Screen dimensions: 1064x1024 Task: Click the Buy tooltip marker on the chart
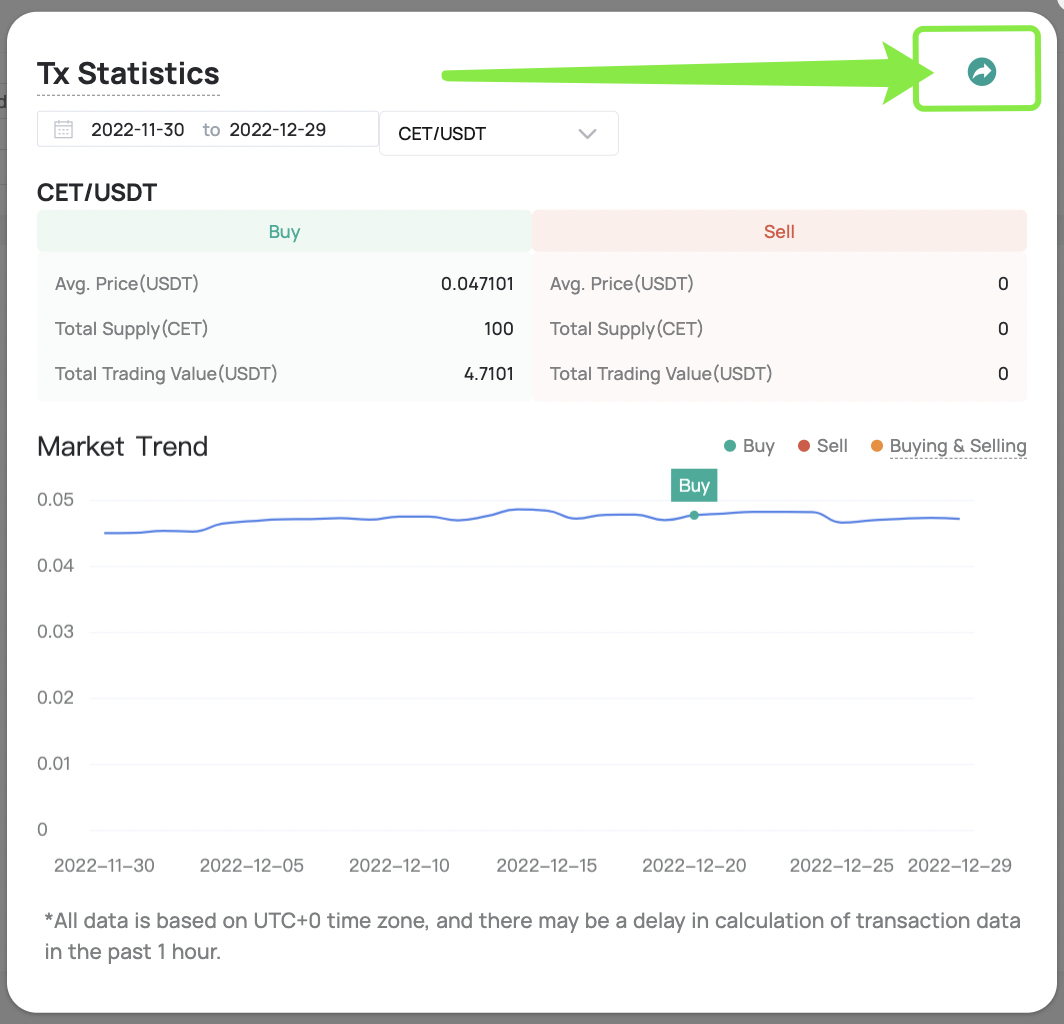click(x=694, y=485)
